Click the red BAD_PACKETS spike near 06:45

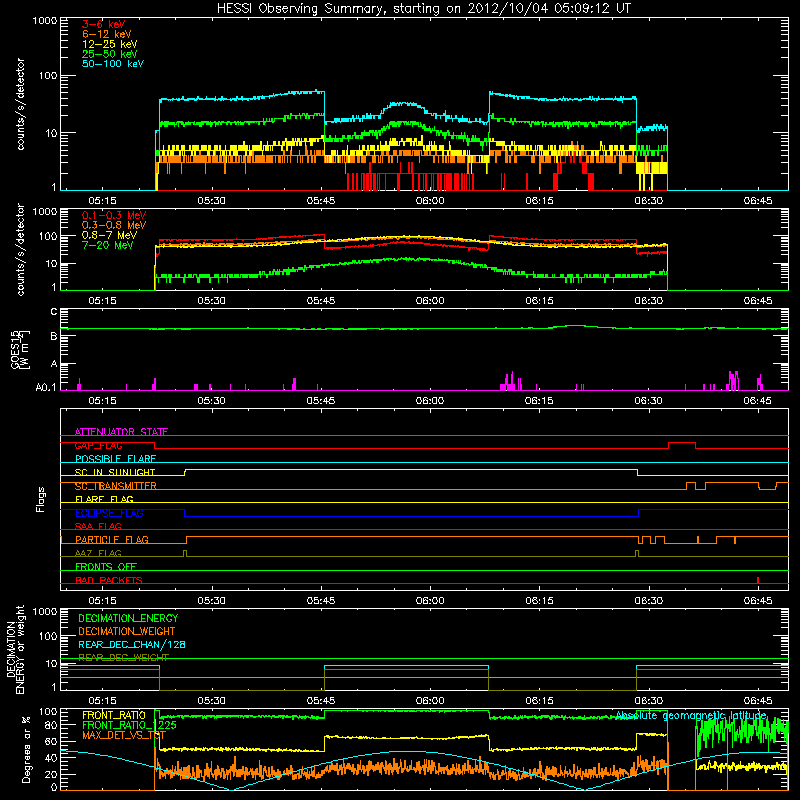[758, 580]
